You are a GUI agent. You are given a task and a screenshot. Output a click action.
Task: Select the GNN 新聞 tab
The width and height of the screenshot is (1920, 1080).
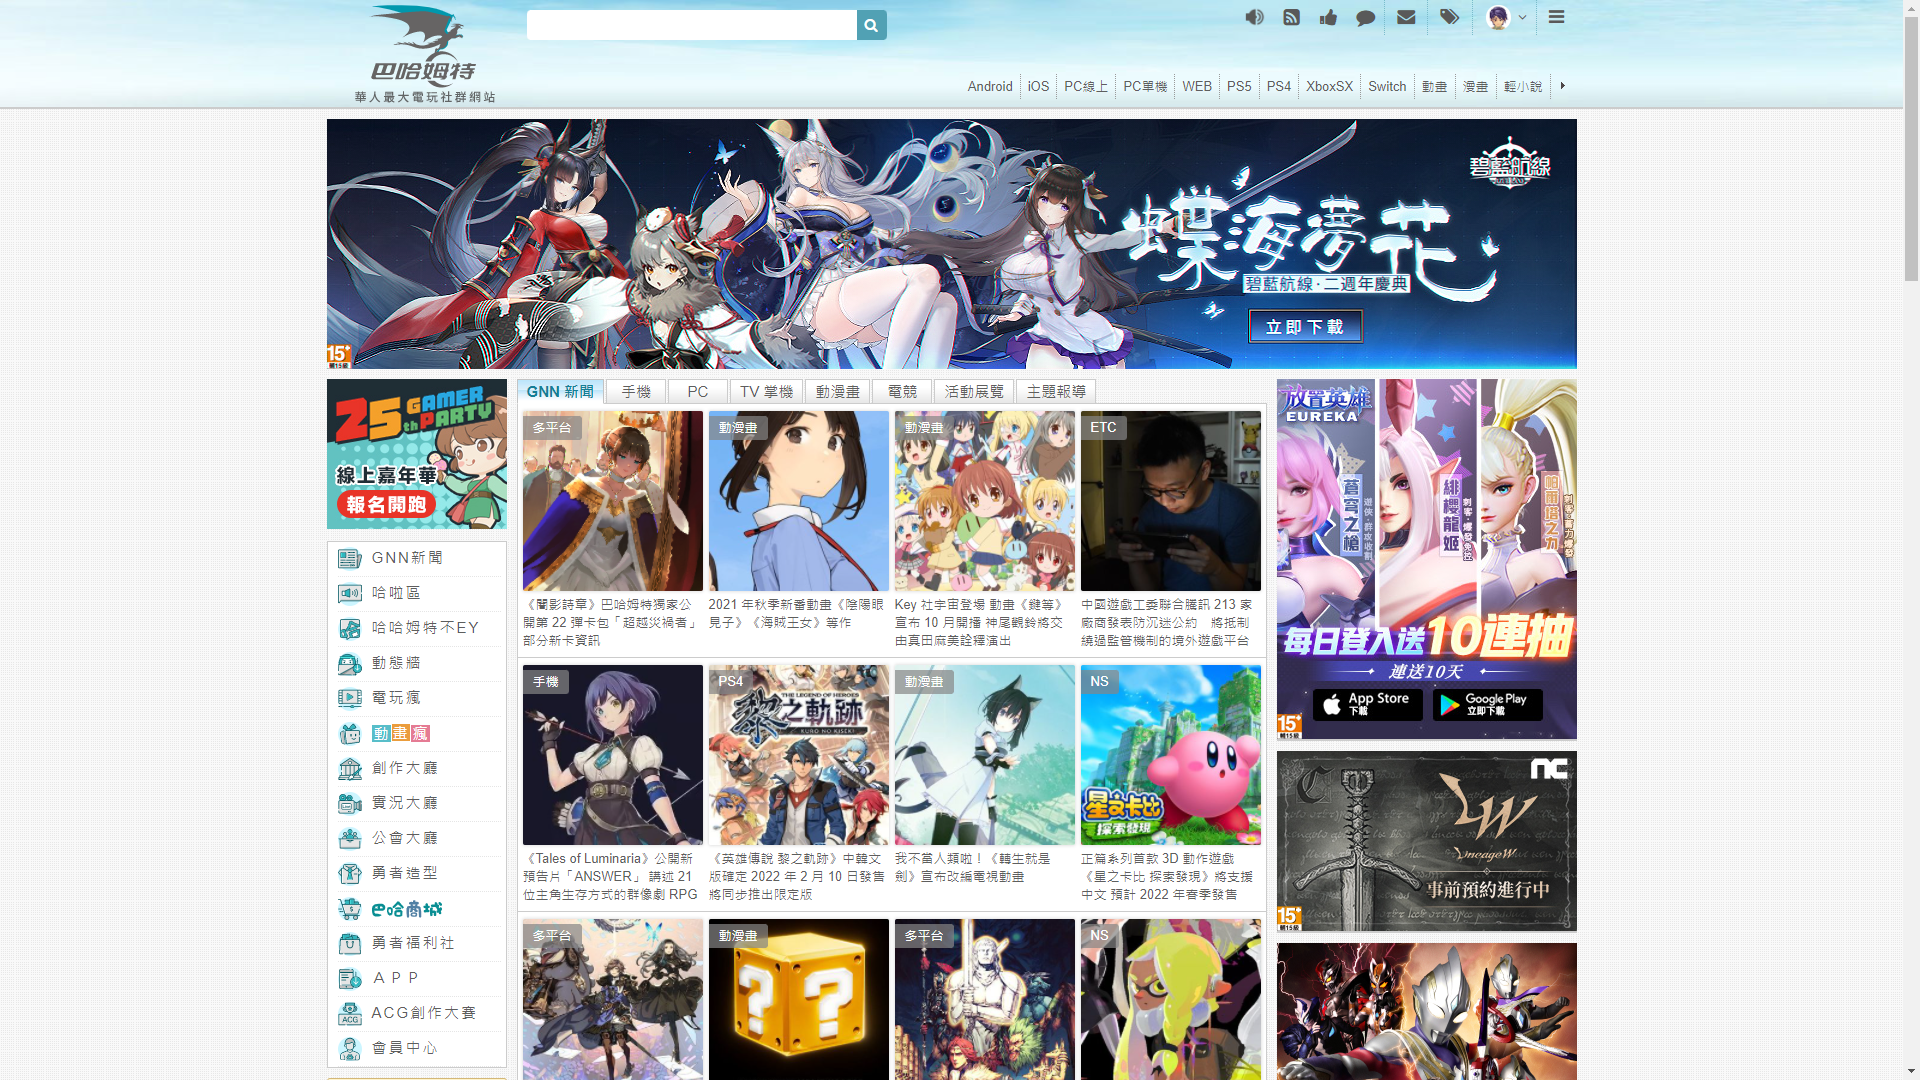560,391
